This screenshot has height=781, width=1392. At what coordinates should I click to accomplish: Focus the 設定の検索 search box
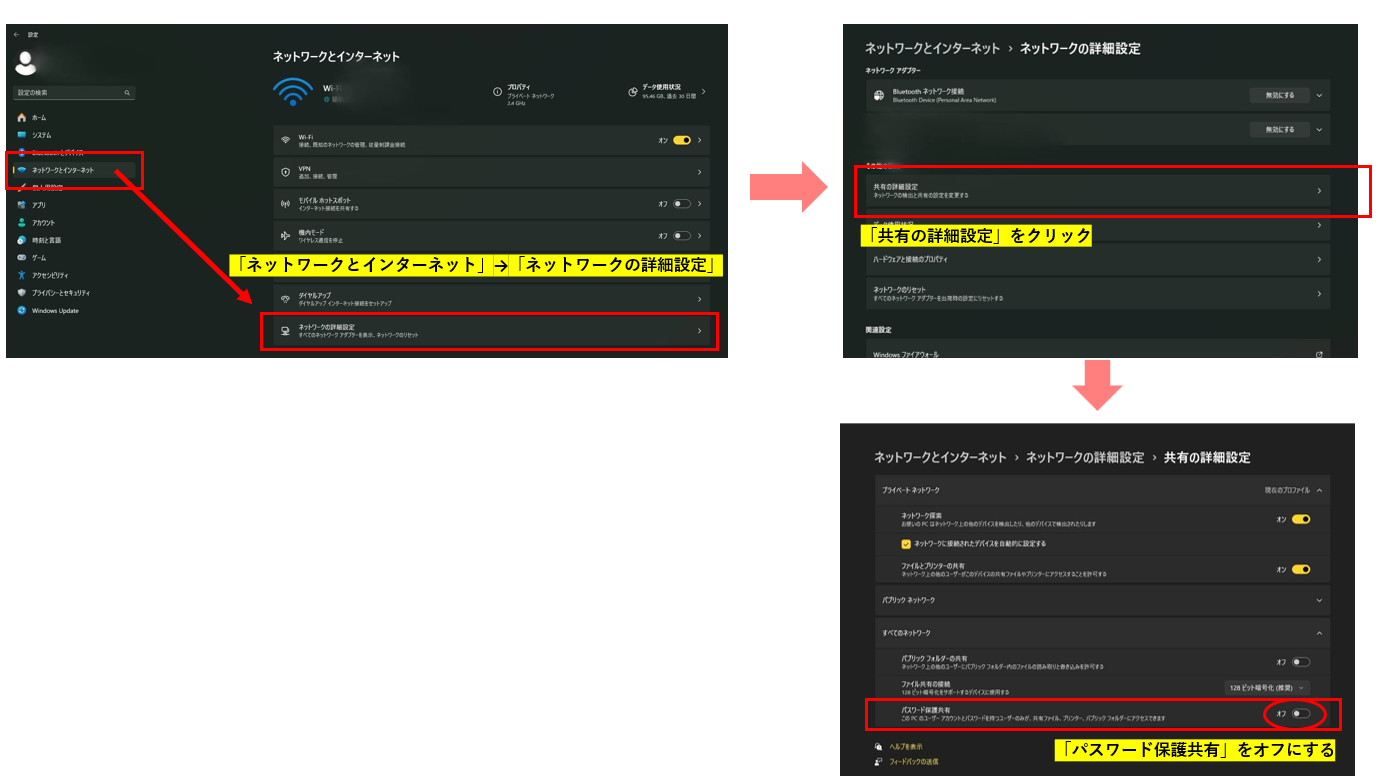pyautogui.click(x=74, y=93)
